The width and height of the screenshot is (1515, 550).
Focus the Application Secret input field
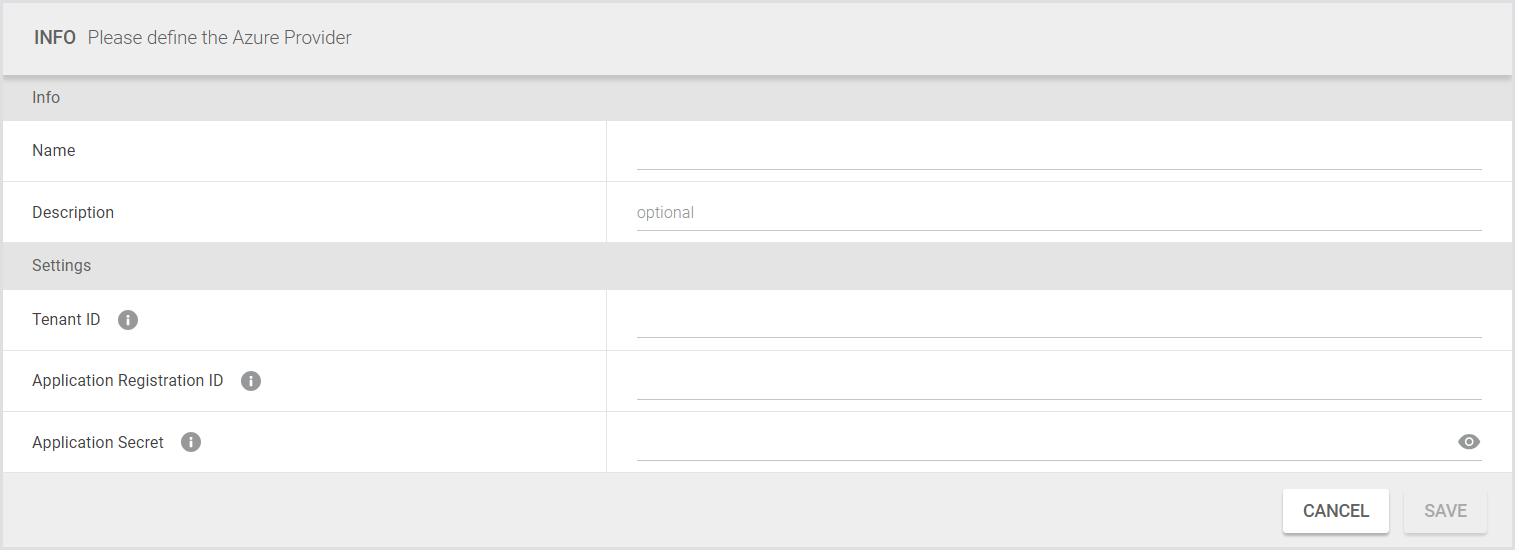point(1040,443)
